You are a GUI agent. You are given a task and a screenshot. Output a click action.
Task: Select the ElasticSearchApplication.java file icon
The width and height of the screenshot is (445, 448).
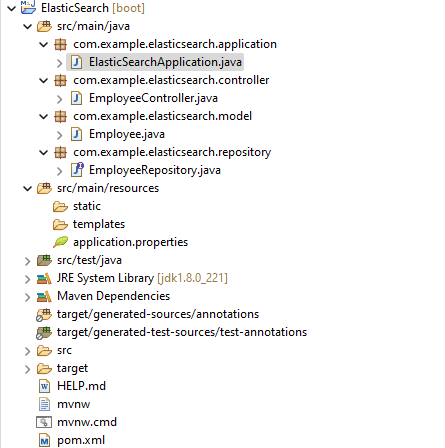(77, 62)
